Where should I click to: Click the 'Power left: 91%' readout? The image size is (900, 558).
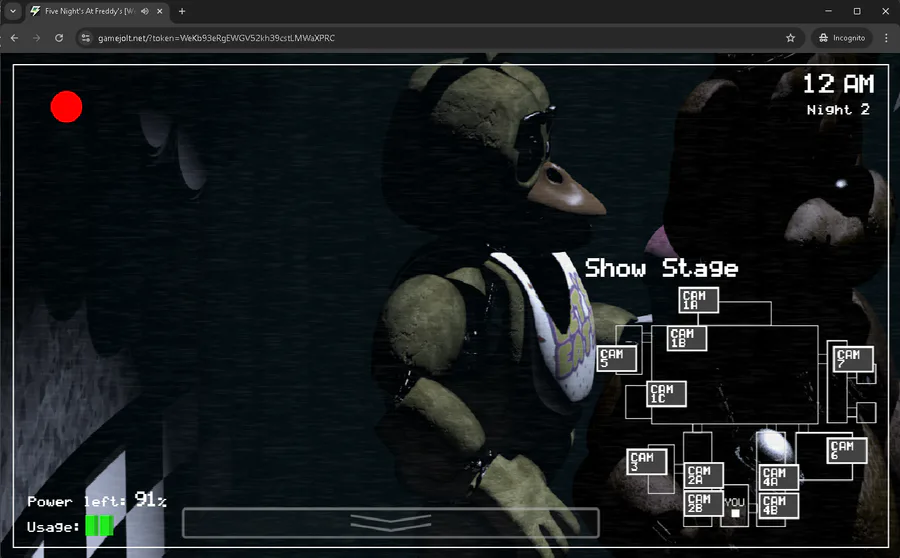tap(97, 501)
